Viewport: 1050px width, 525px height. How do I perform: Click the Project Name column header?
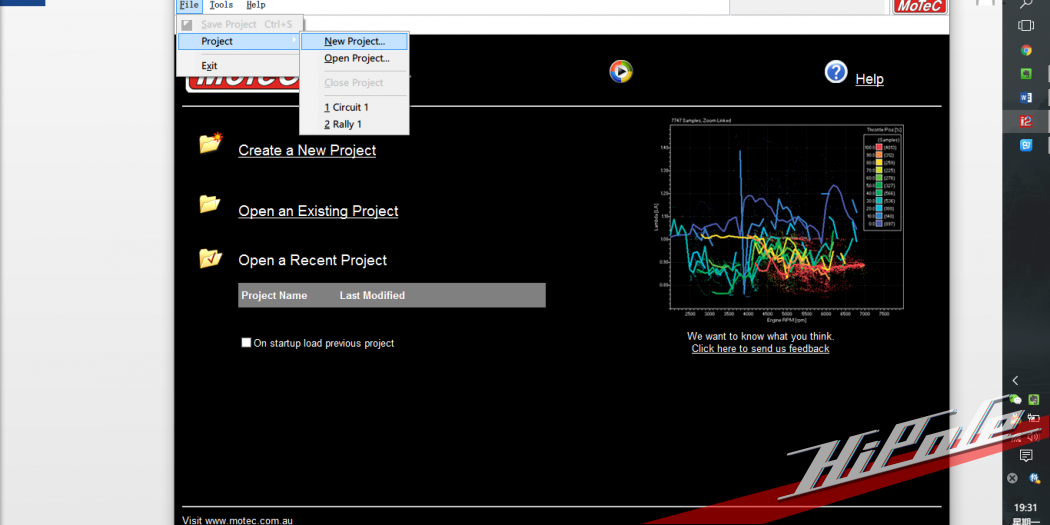tap(275, 295)
